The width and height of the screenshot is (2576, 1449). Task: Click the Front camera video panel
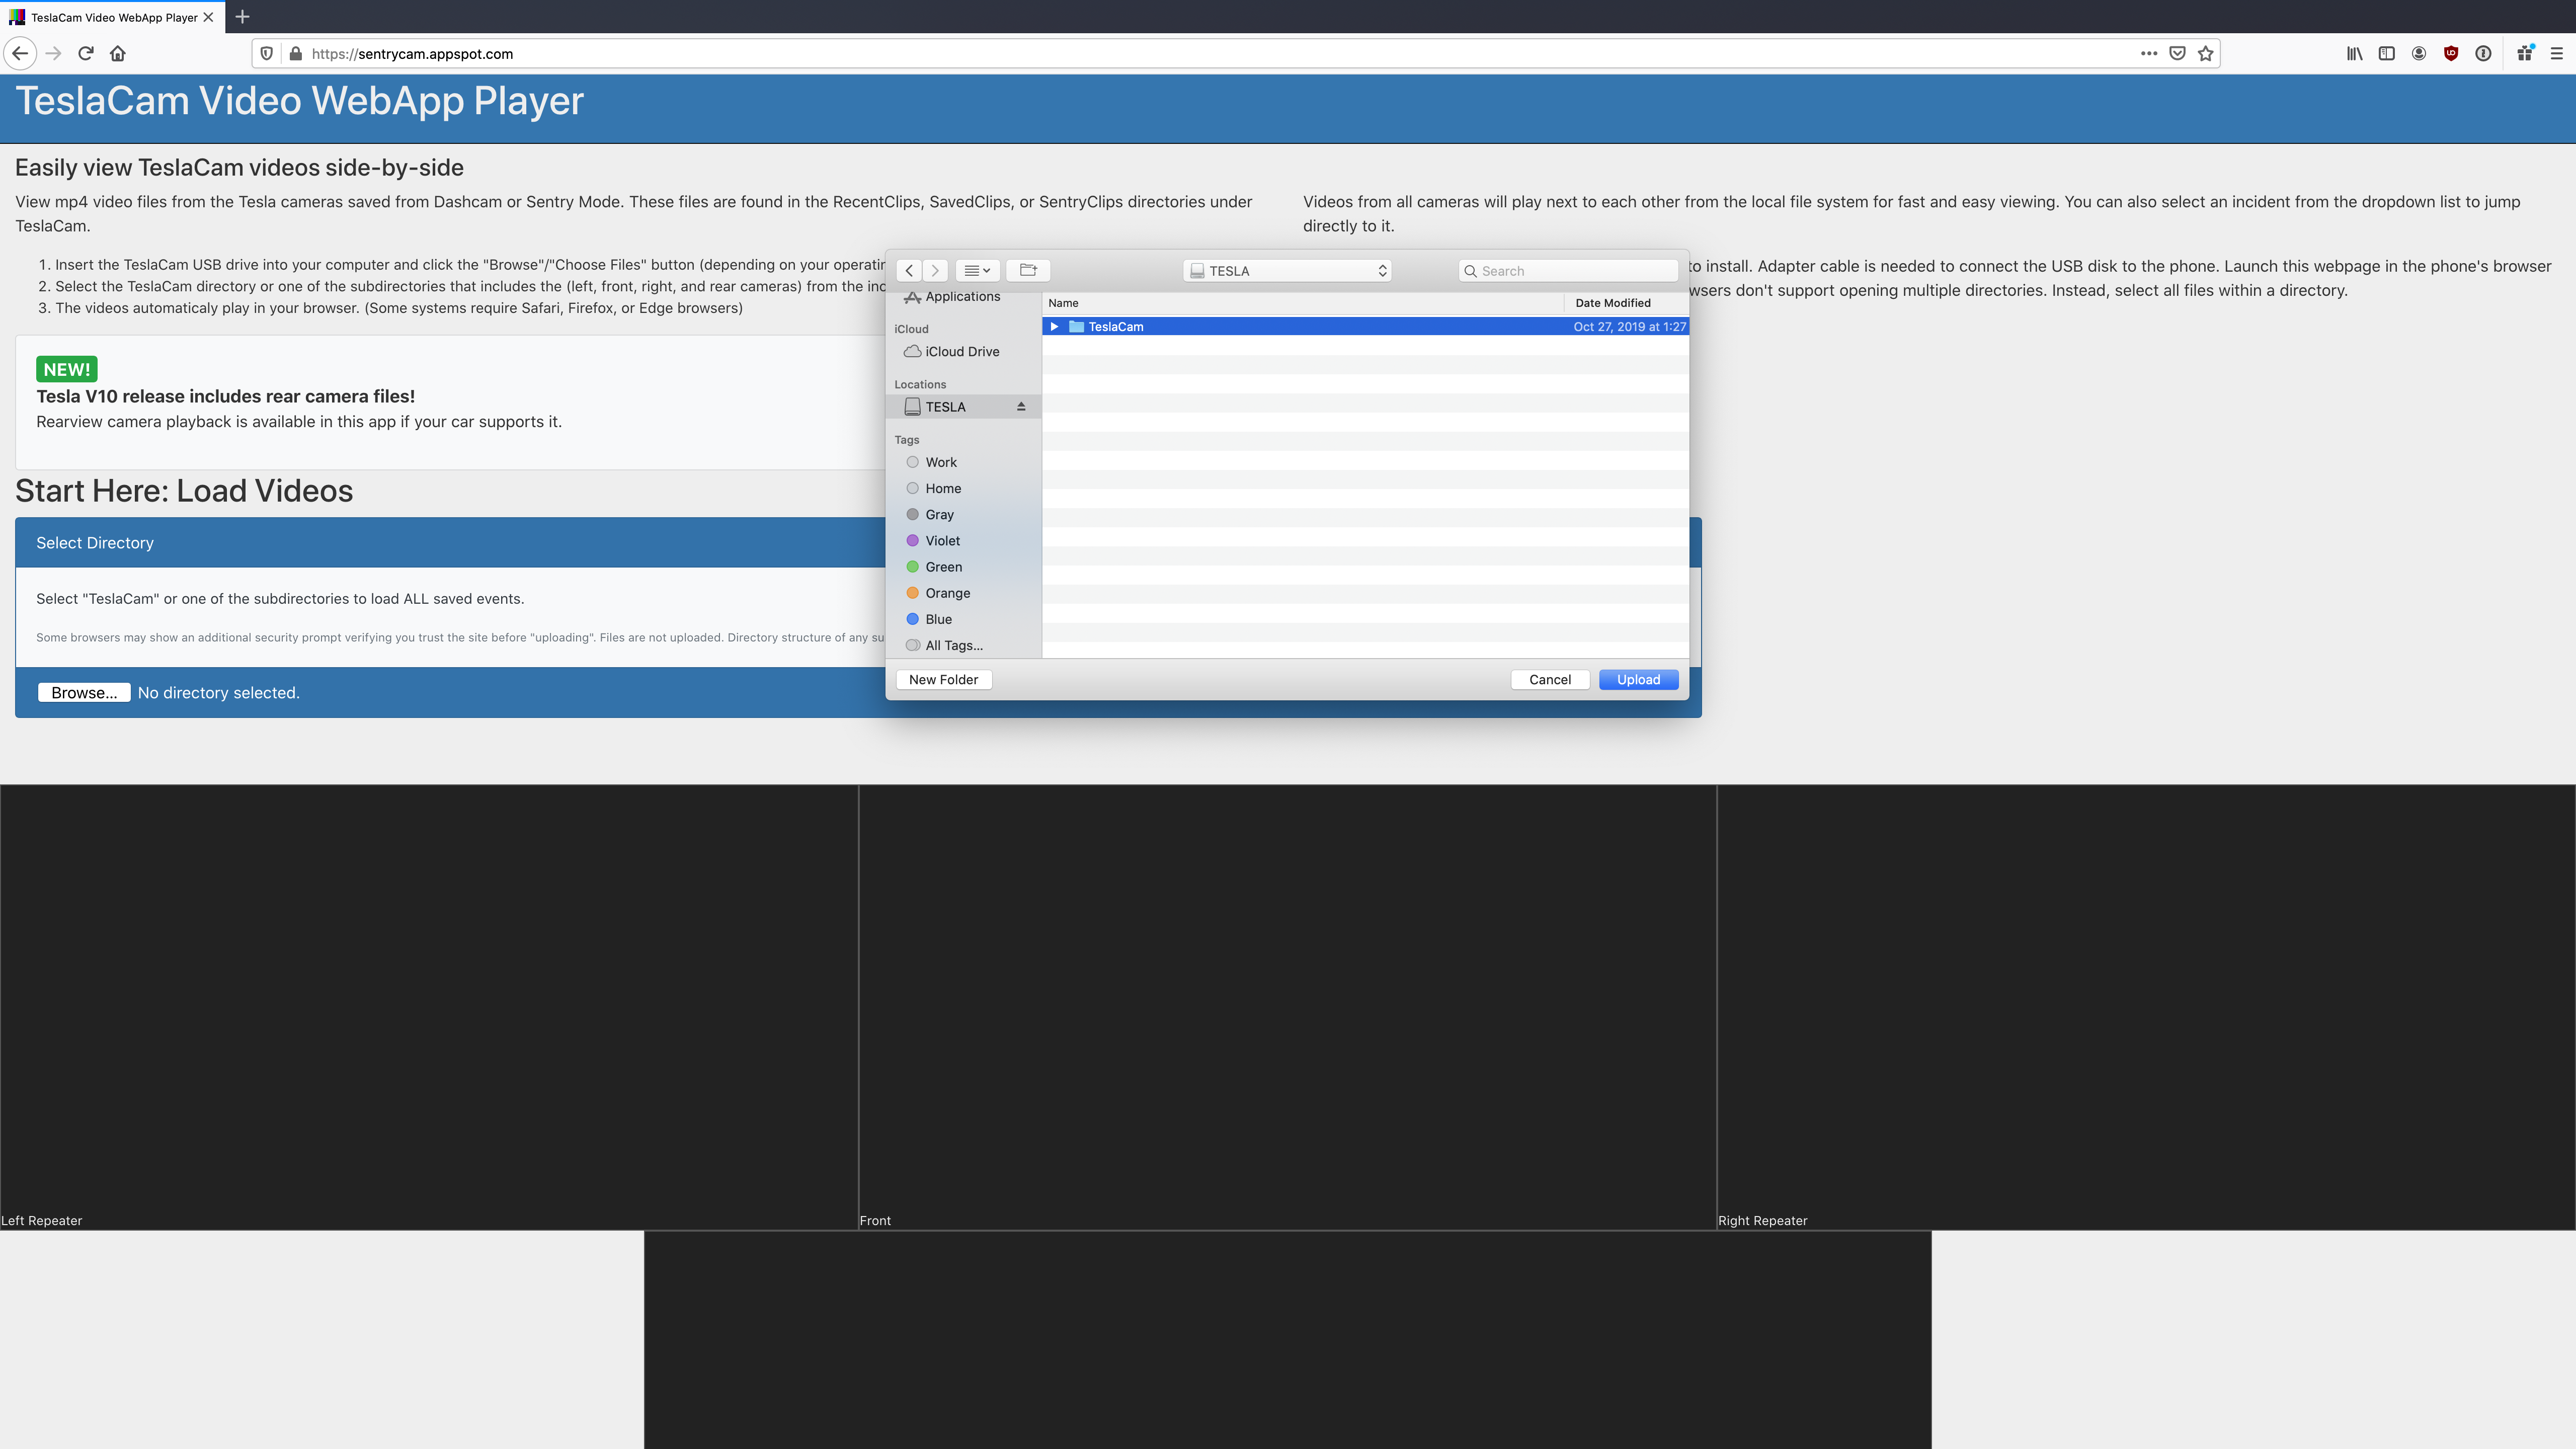click(1288, 1007)
